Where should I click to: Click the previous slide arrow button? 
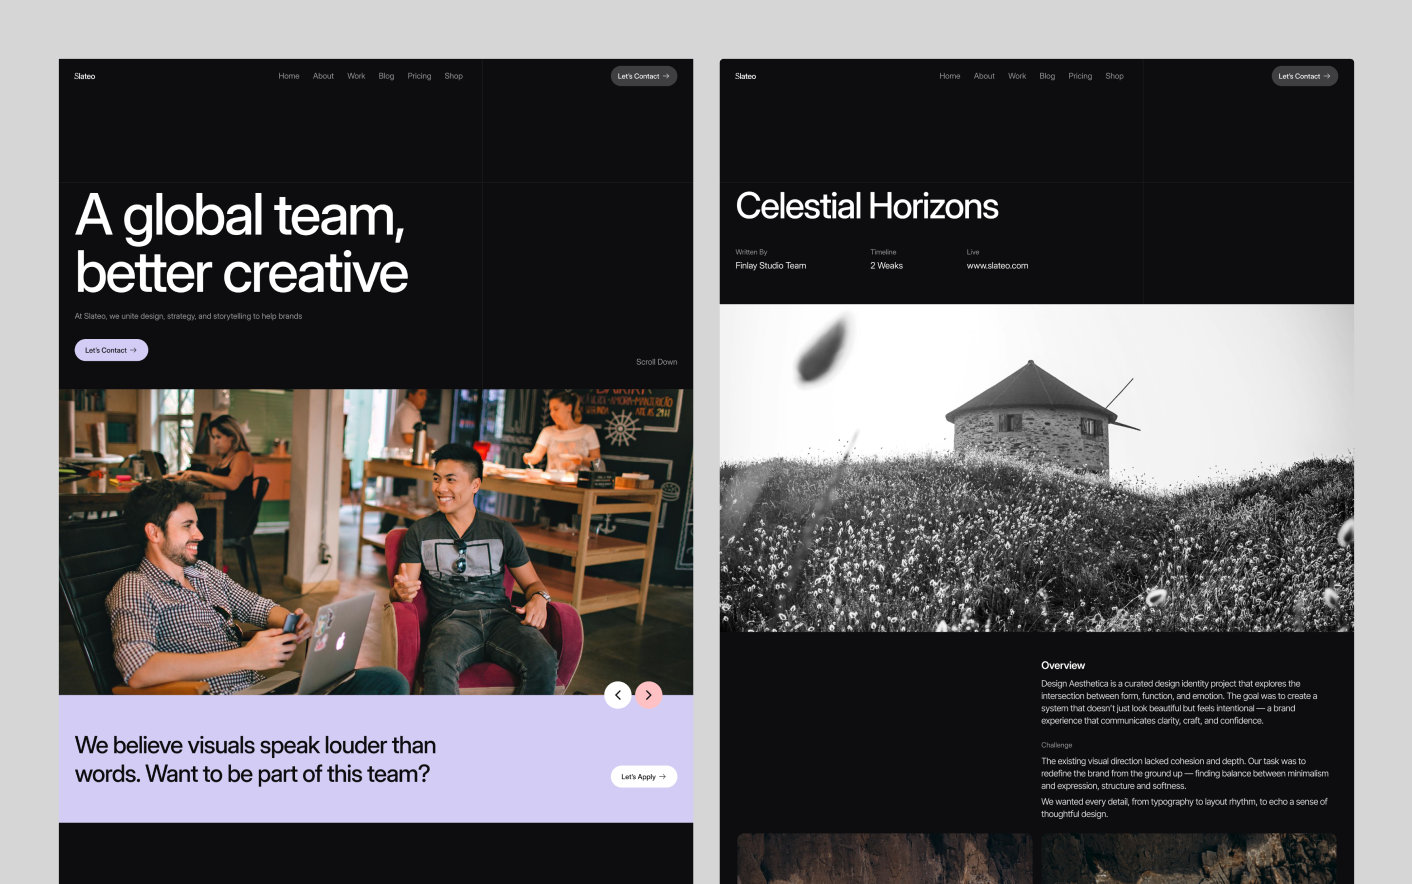pos(618,695)
